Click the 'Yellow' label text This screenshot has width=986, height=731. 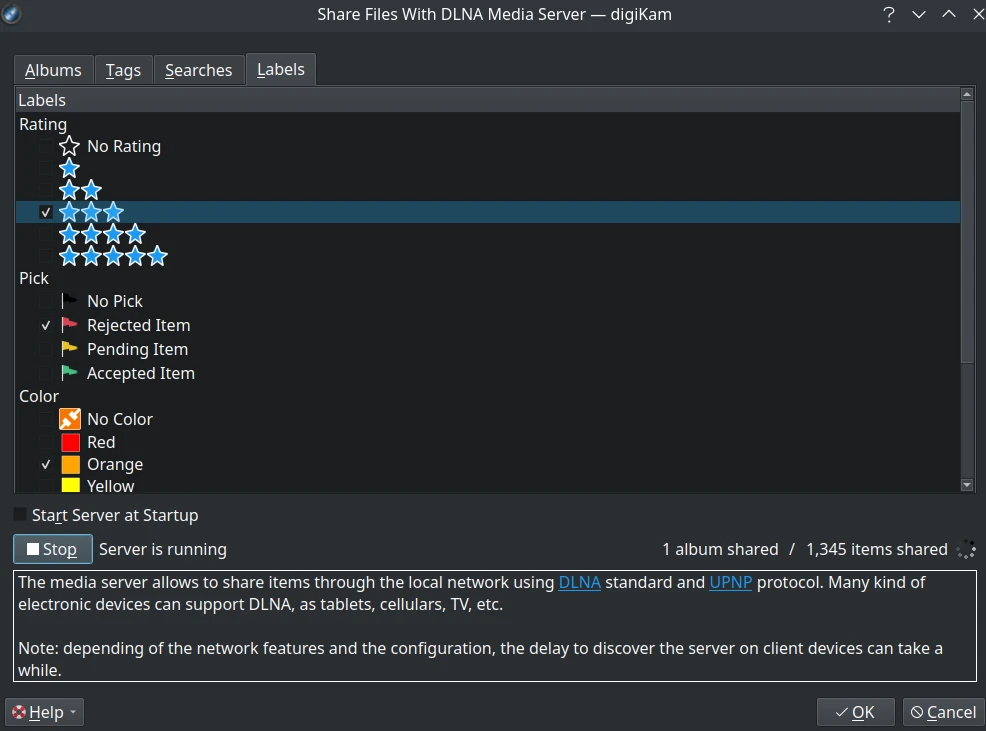111,486
